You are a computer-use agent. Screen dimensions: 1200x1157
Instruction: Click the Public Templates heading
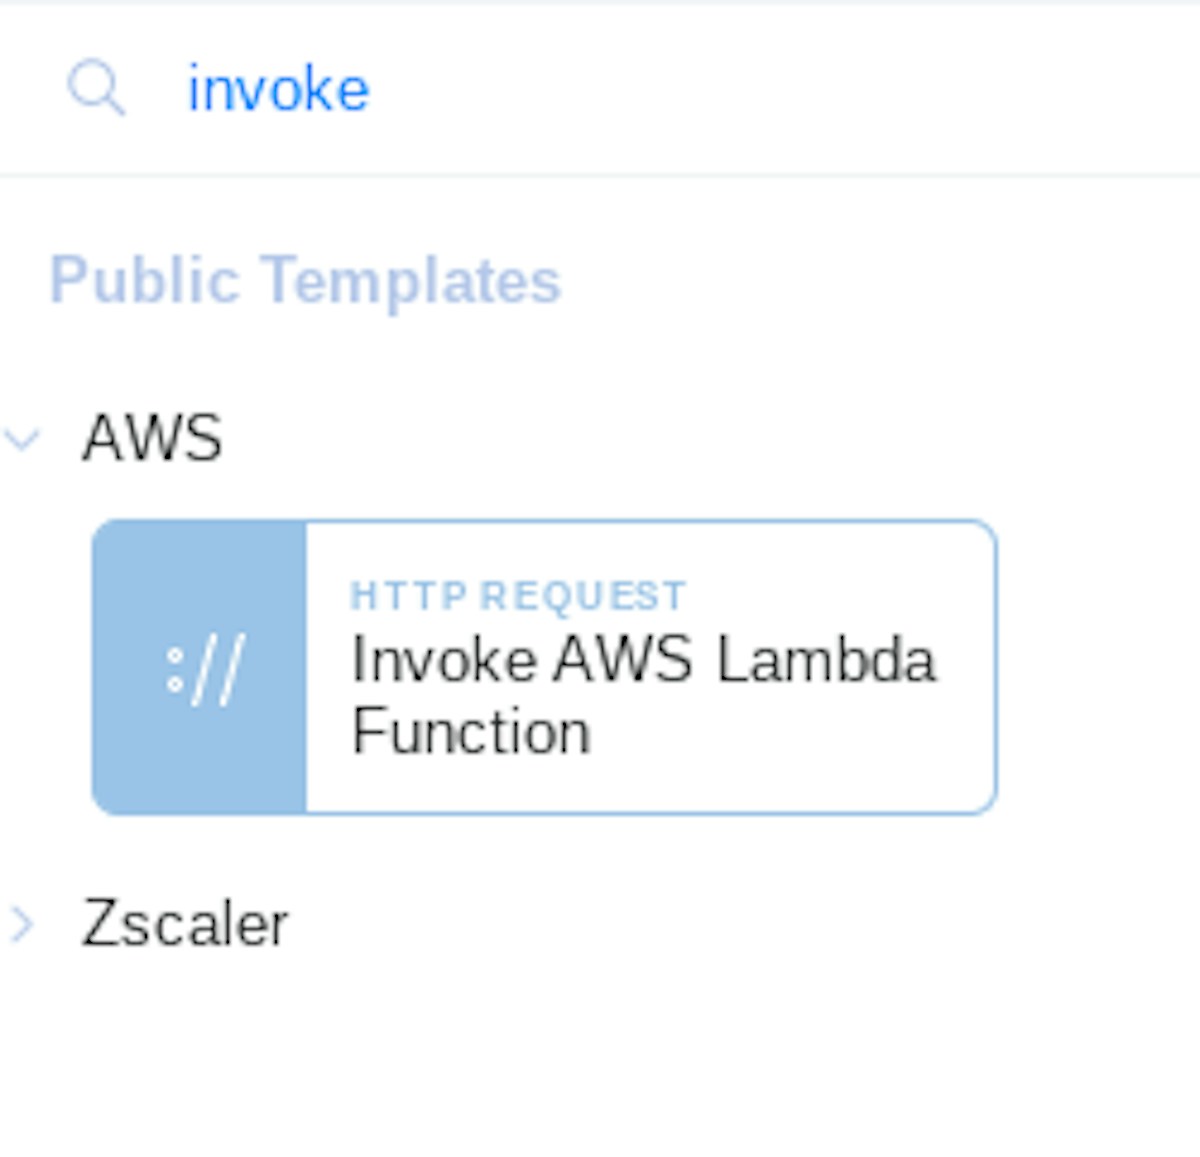(x=305, y=280)
